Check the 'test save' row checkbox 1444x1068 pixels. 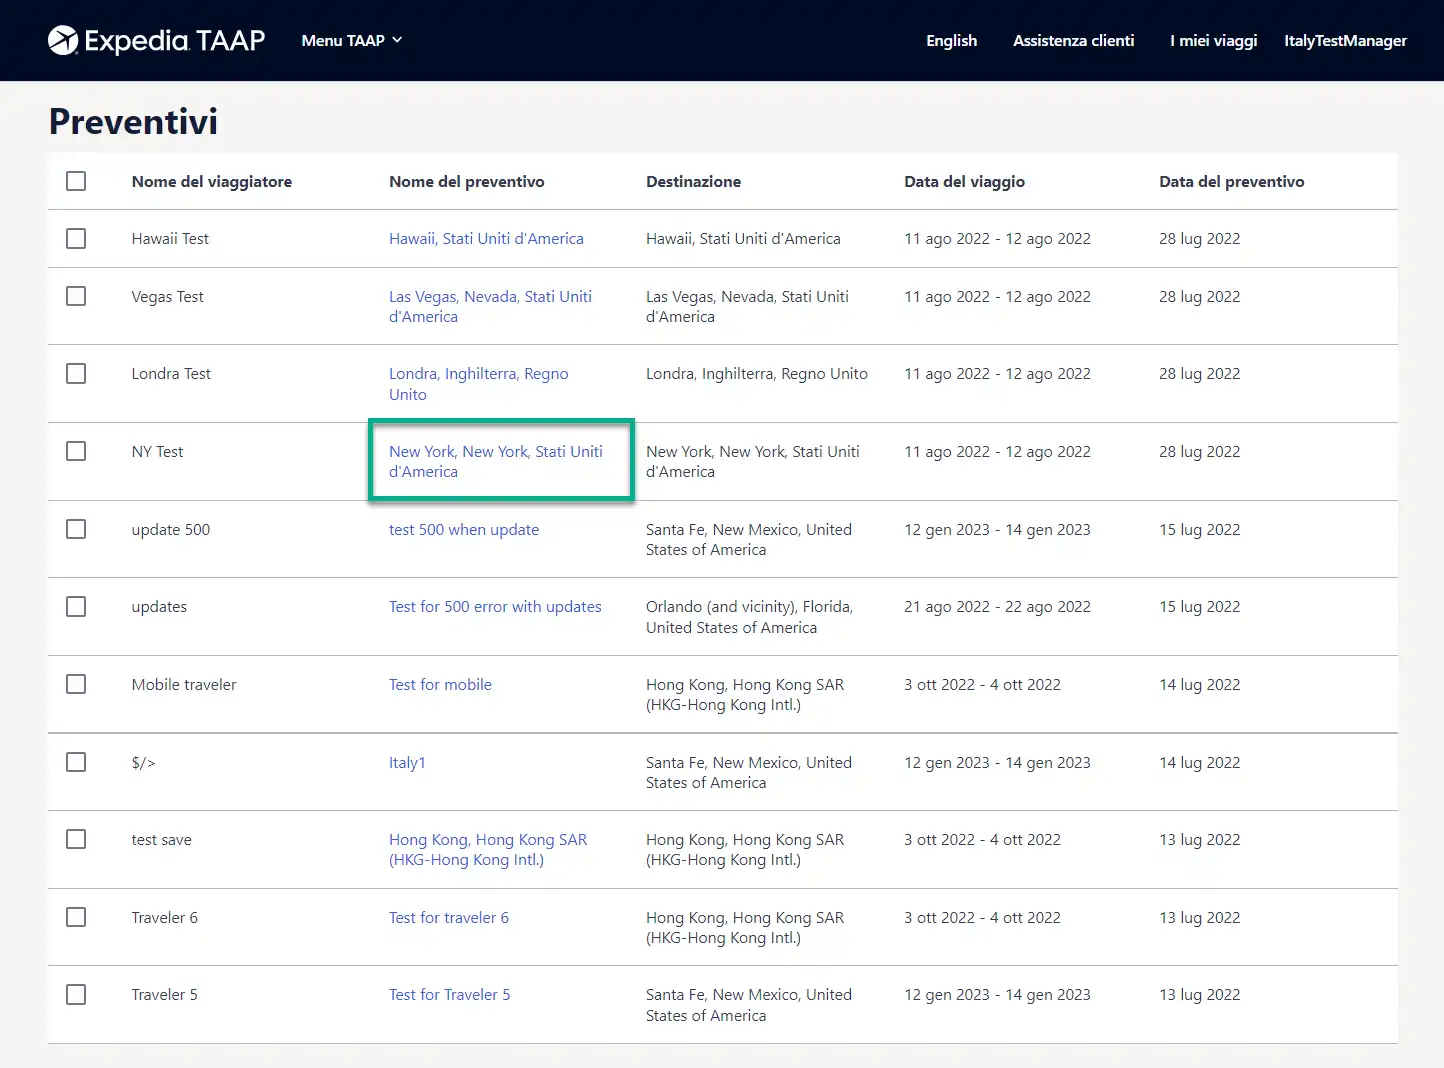[76, 839]
